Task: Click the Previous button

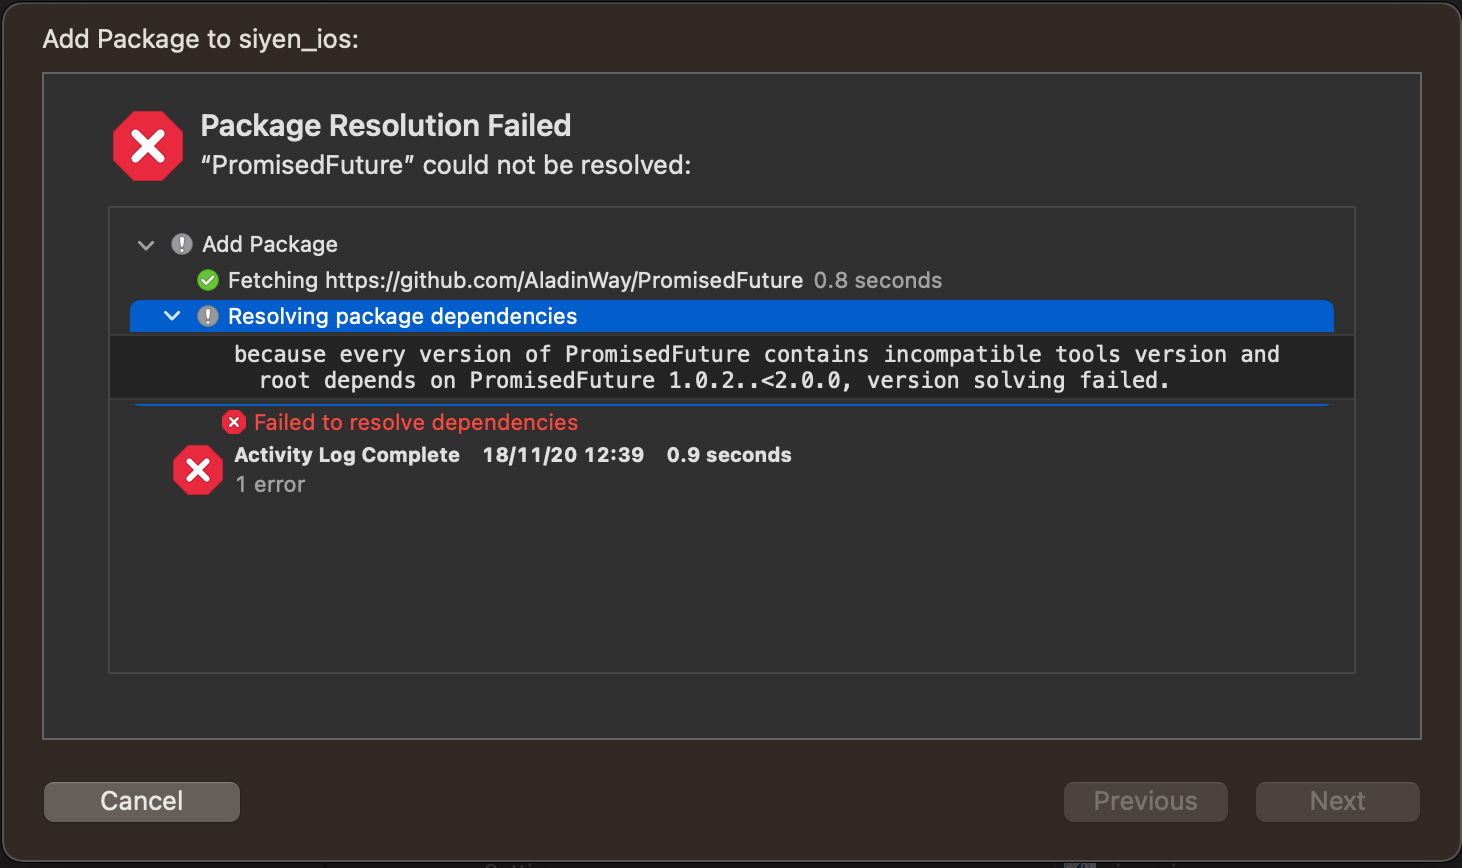Action: [x=1146, y=801]
